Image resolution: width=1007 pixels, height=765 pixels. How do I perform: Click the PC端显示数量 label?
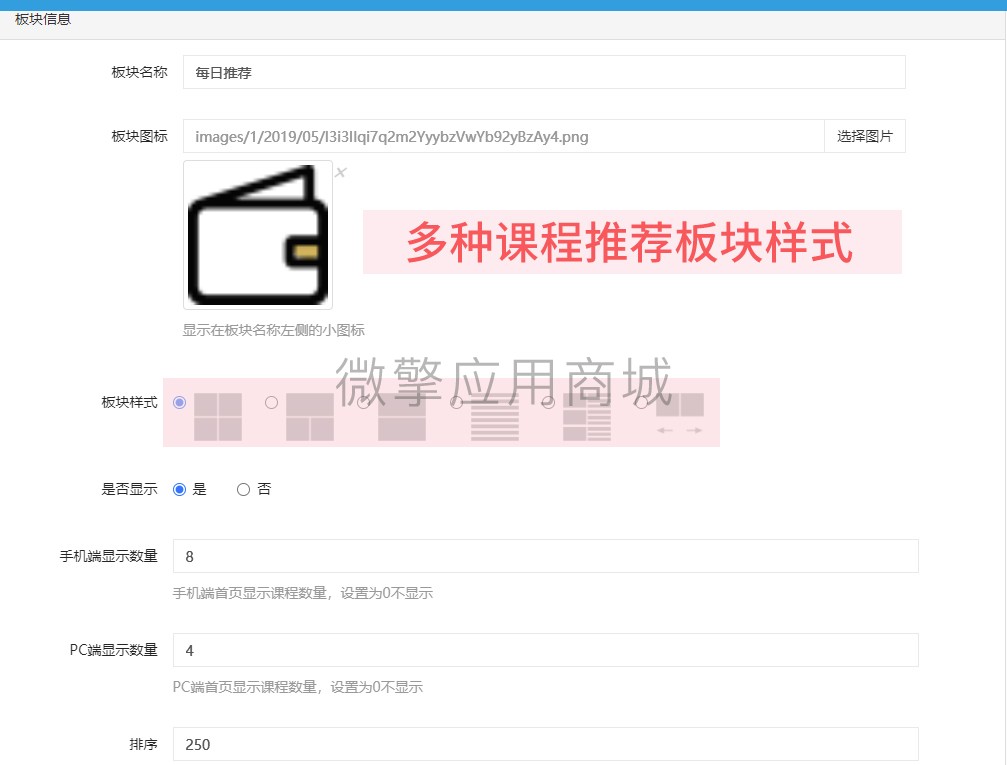point(114,650)
